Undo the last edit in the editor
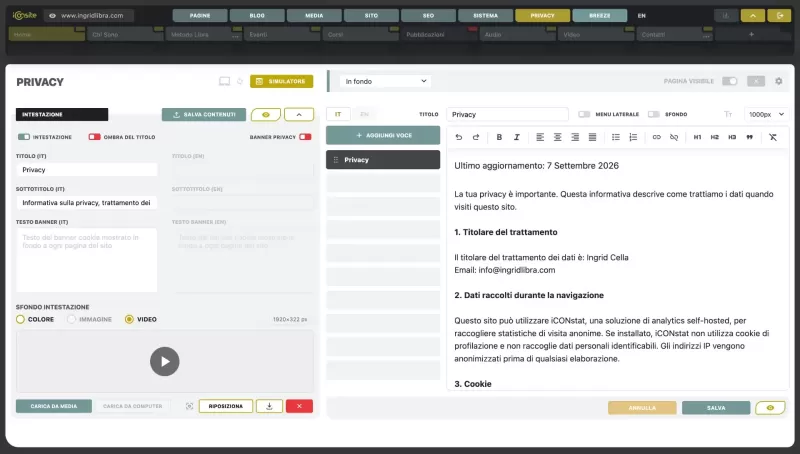This screenshot has width=800, height=454. (459, 137)
